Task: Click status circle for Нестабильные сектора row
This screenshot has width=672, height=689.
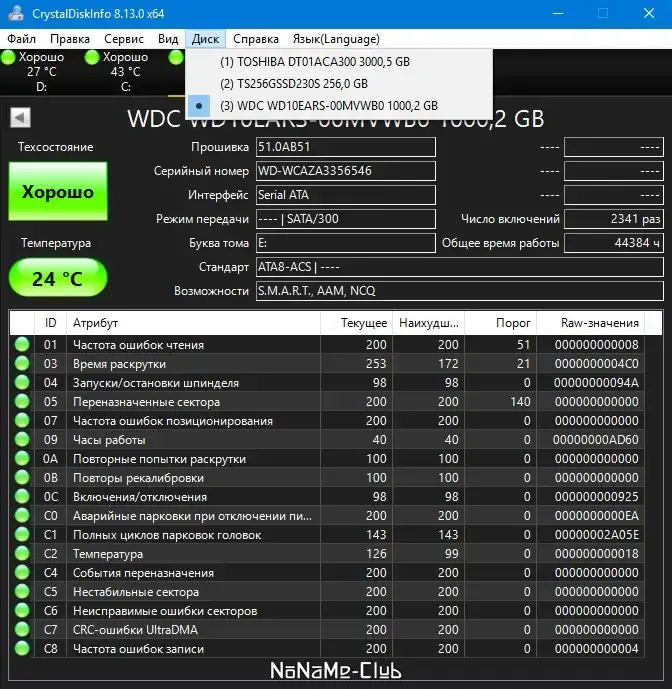Action: click(22, 591)
